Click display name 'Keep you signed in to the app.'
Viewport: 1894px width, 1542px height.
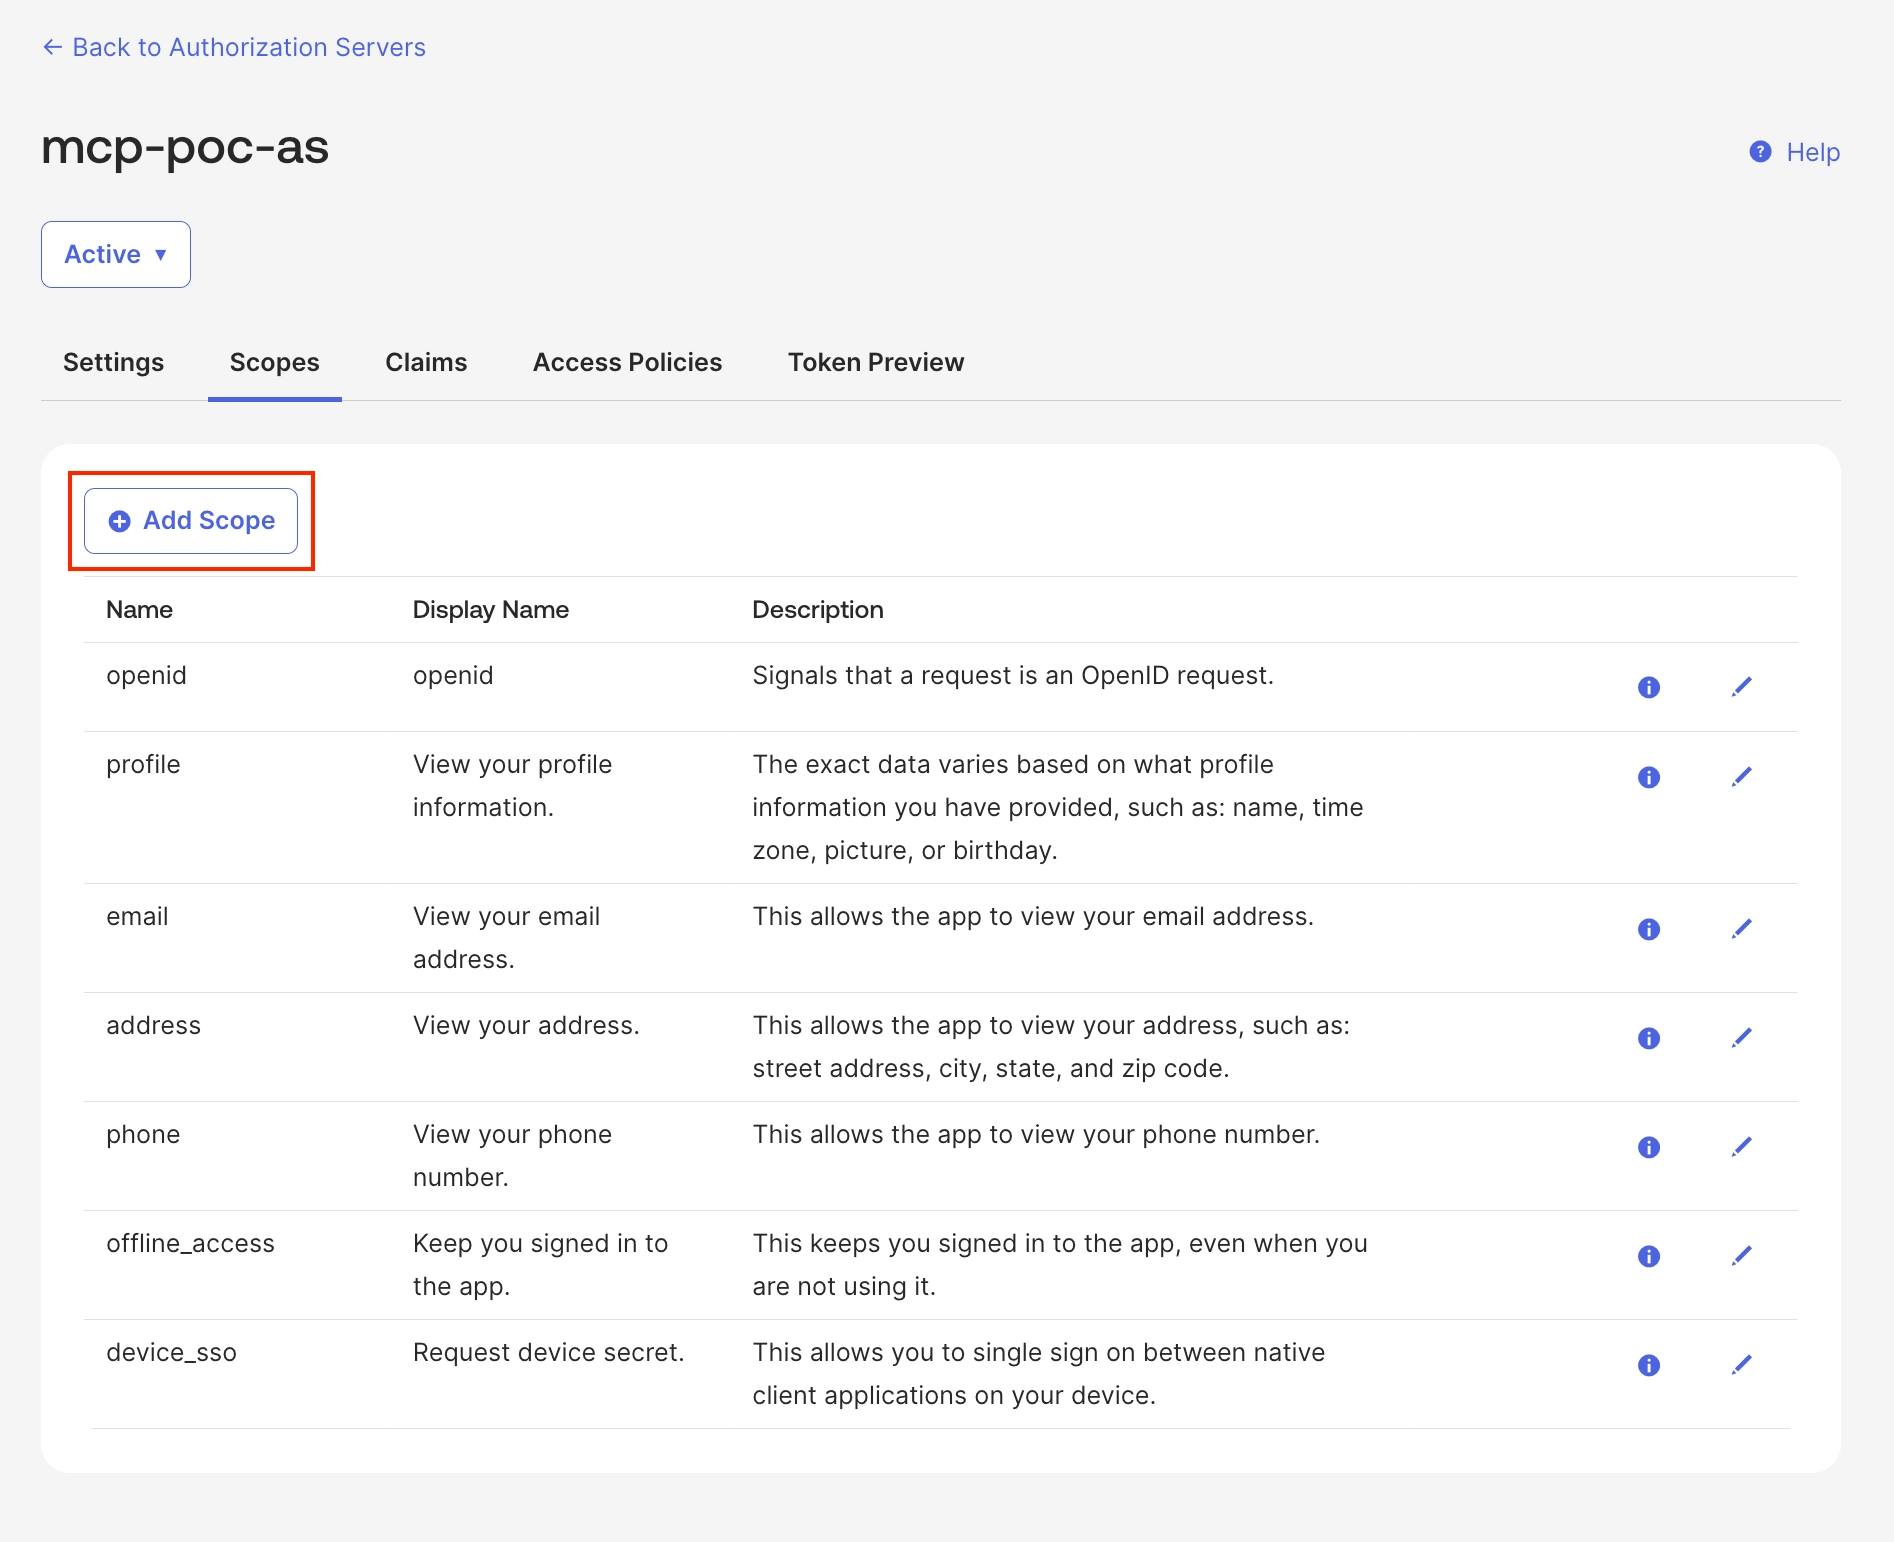click(540, 1265)
